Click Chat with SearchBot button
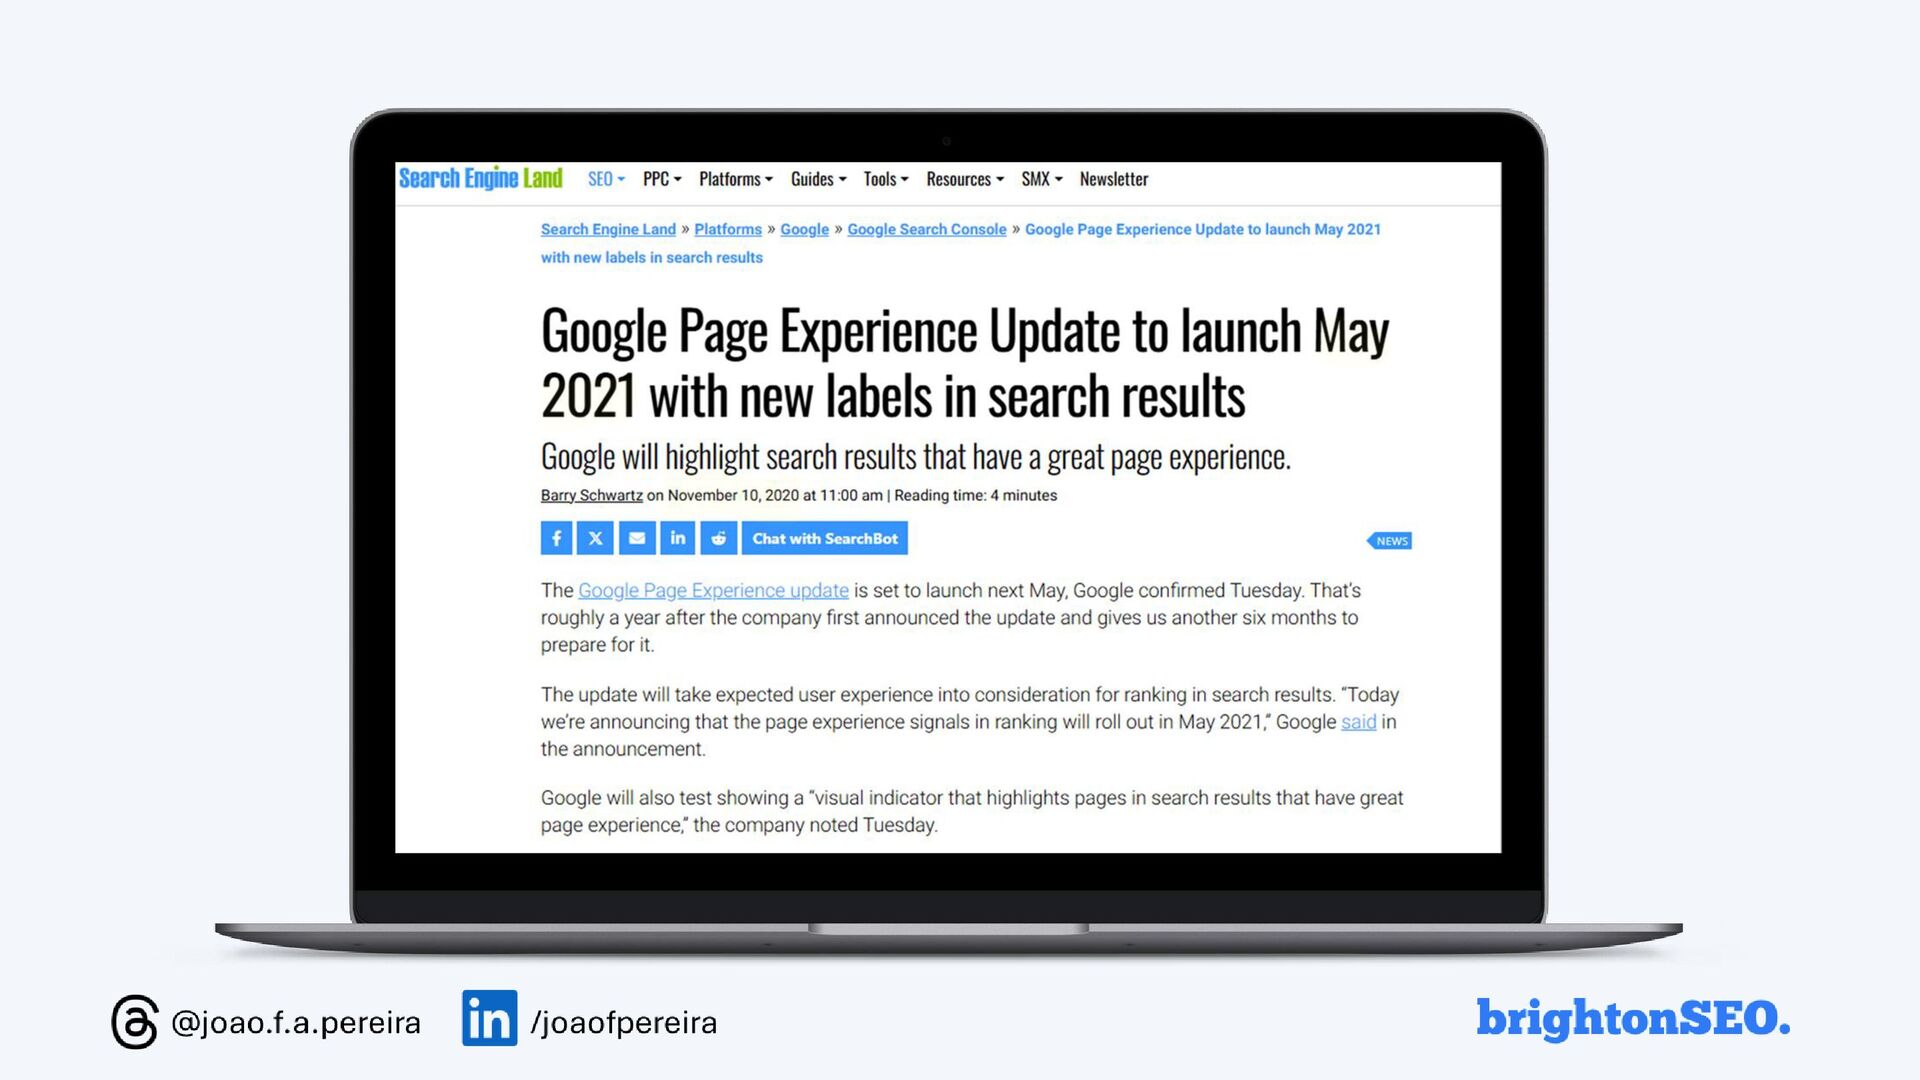The width and height of the screenshot is (1920, 1080). (825, 538)
